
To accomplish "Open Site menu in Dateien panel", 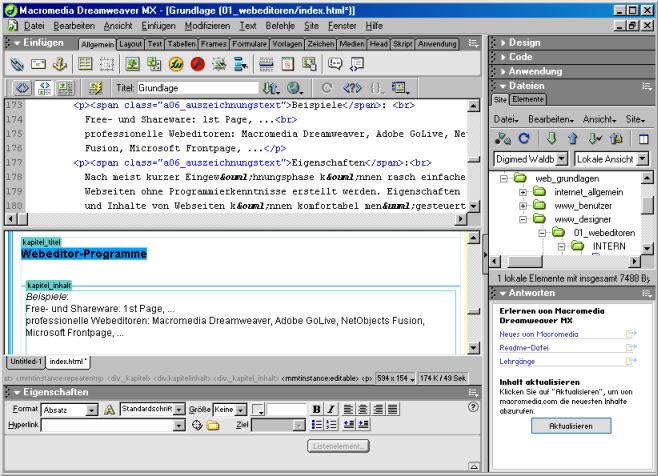I will point(635,119).
